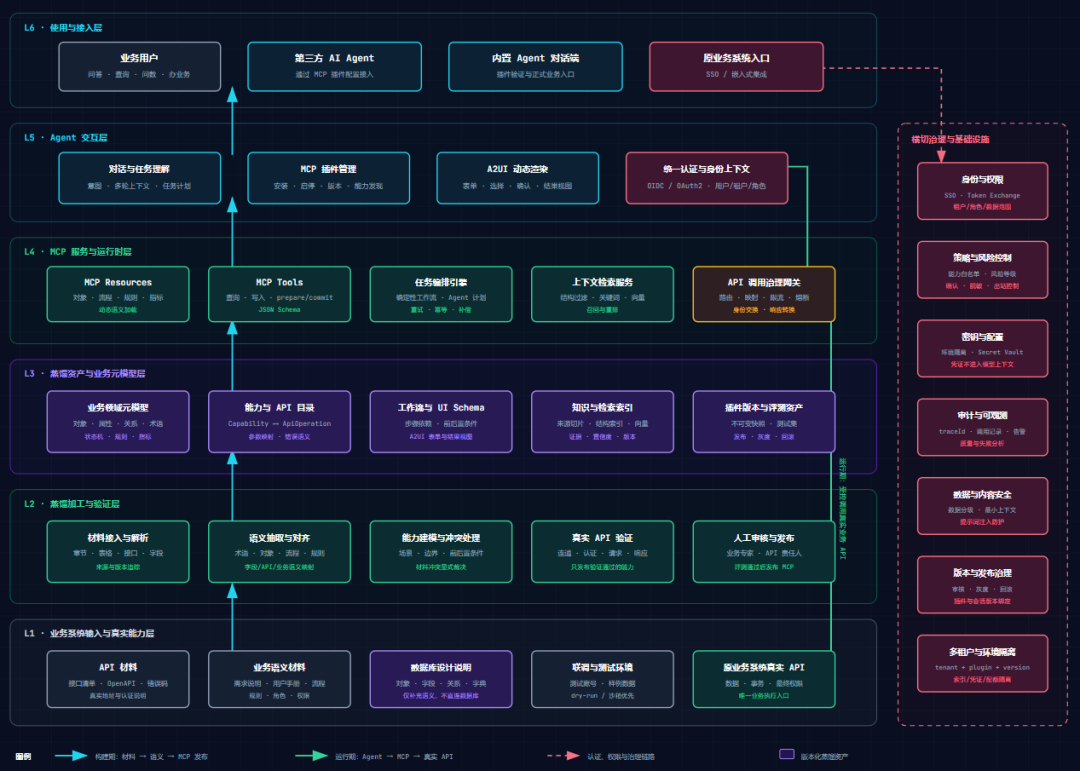Select the A2UI 动态渲染 box

(x=517, y=178)
